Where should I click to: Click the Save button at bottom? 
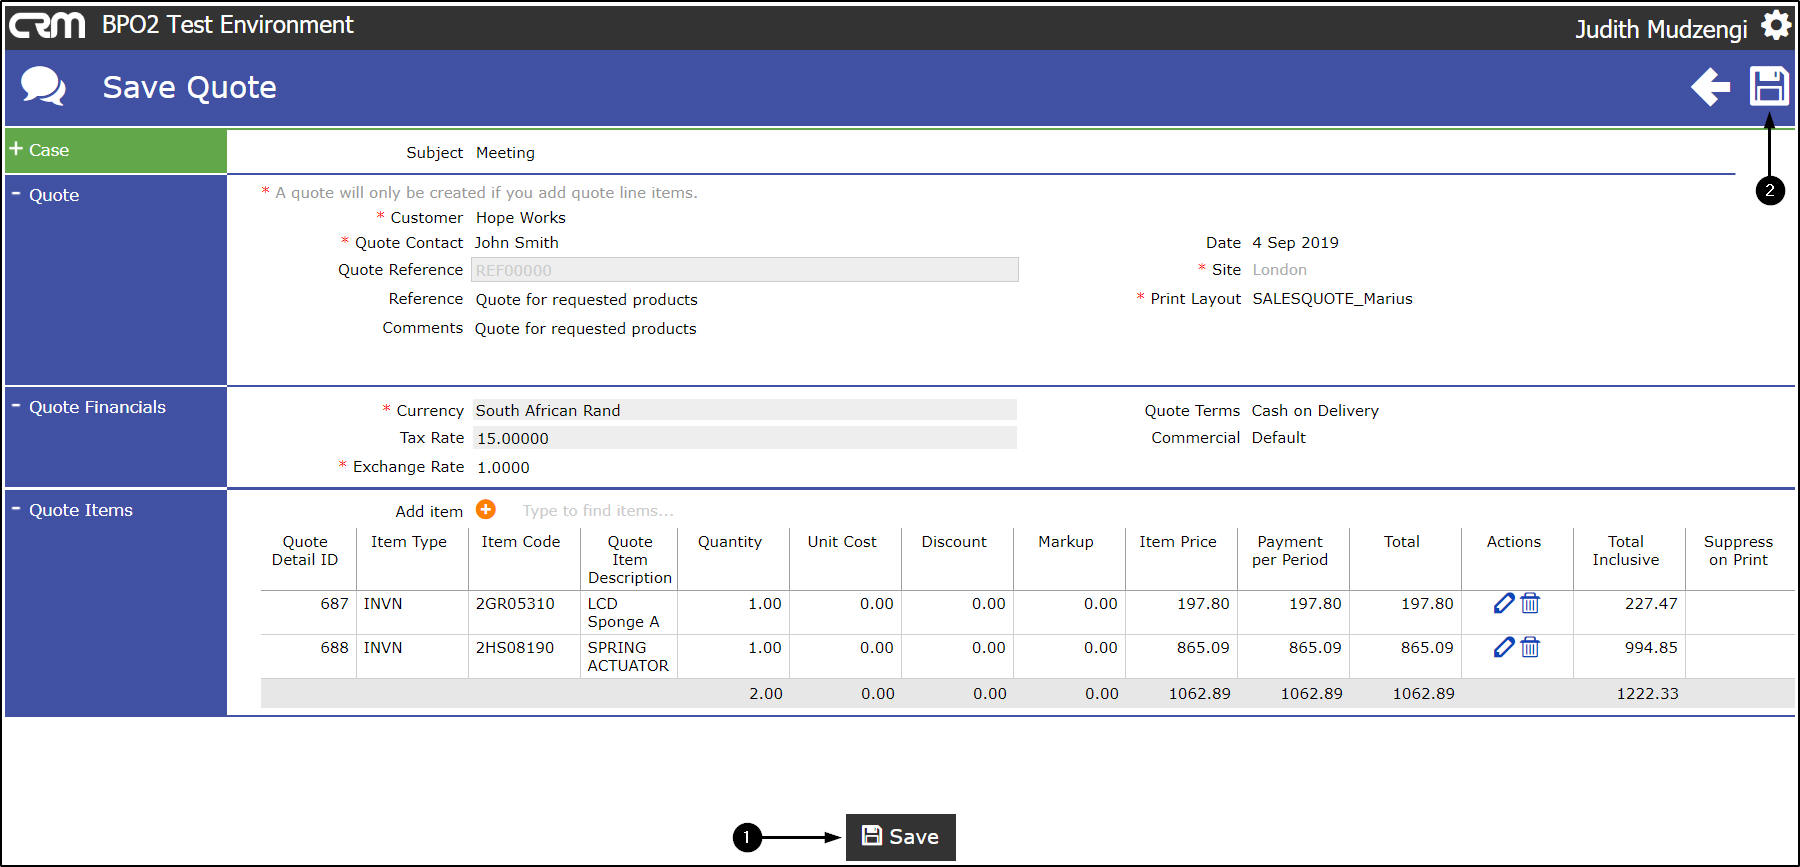(x=901, y=837)
